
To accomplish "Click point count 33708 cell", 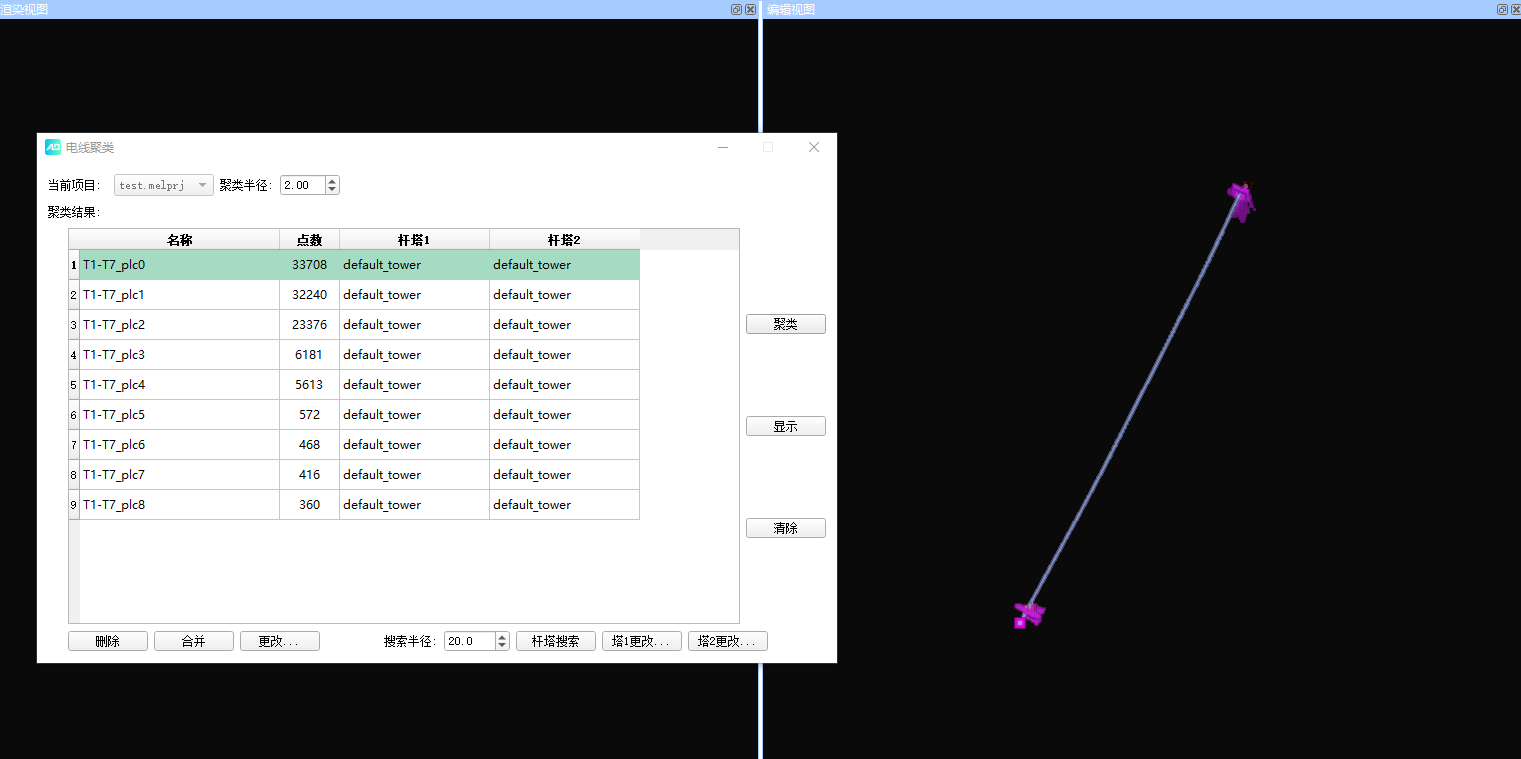I will pyautogui.click(x=310, y=265).
